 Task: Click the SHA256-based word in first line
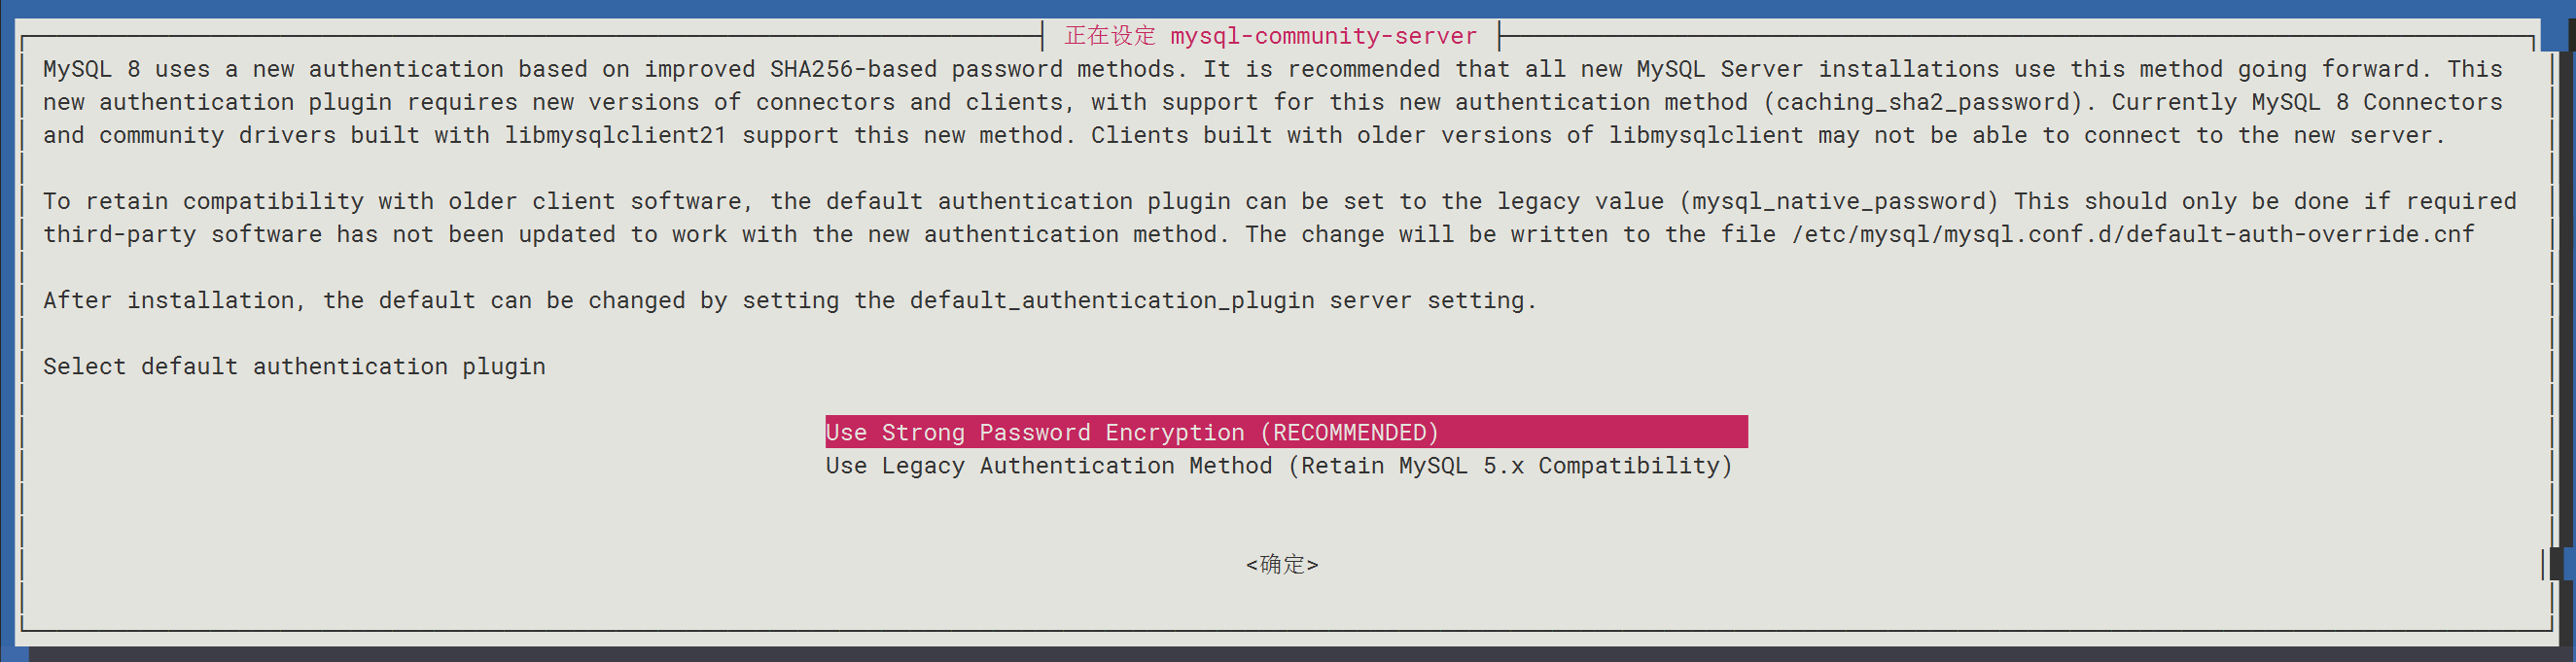853,69
